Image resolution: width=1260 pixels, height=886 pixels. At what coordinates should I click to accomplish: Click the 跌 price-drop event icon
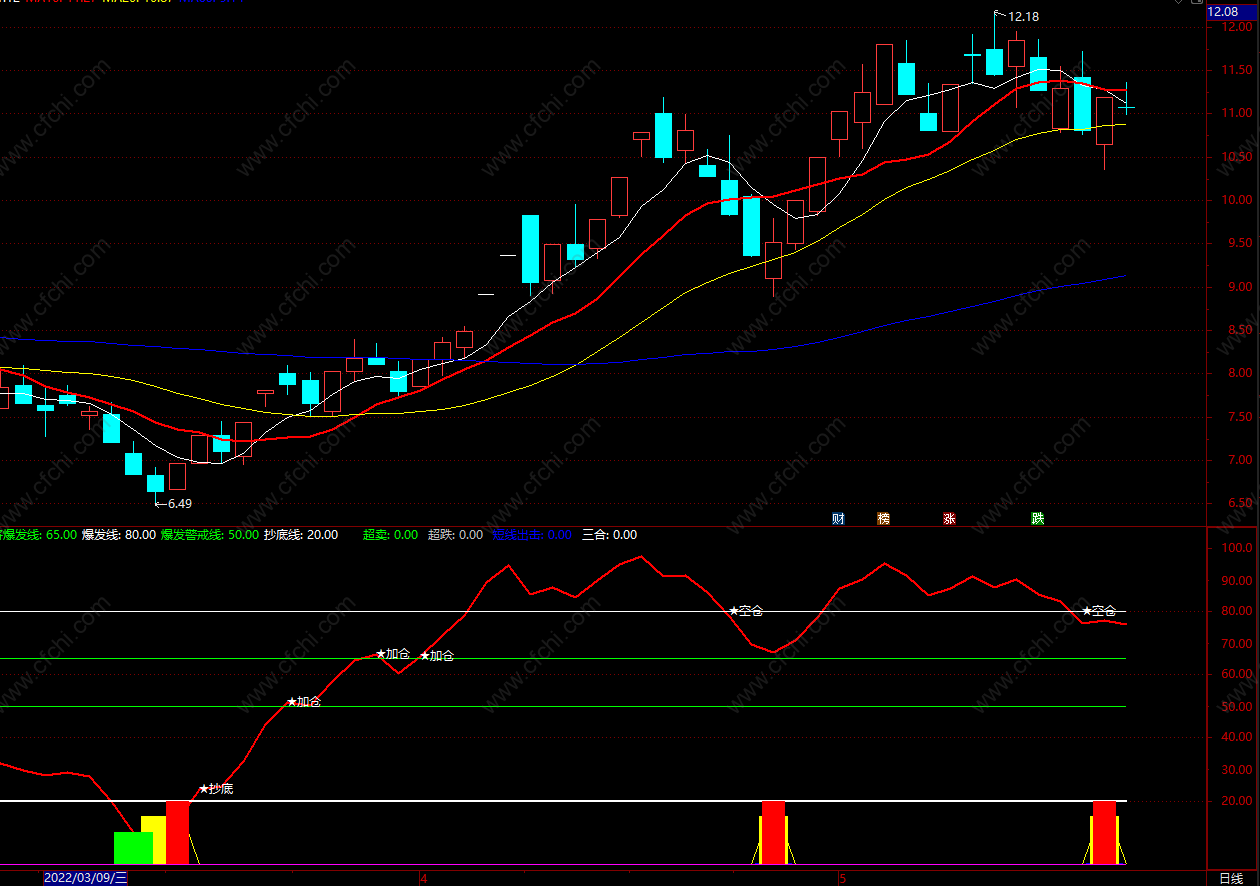tap(1038, 518)
